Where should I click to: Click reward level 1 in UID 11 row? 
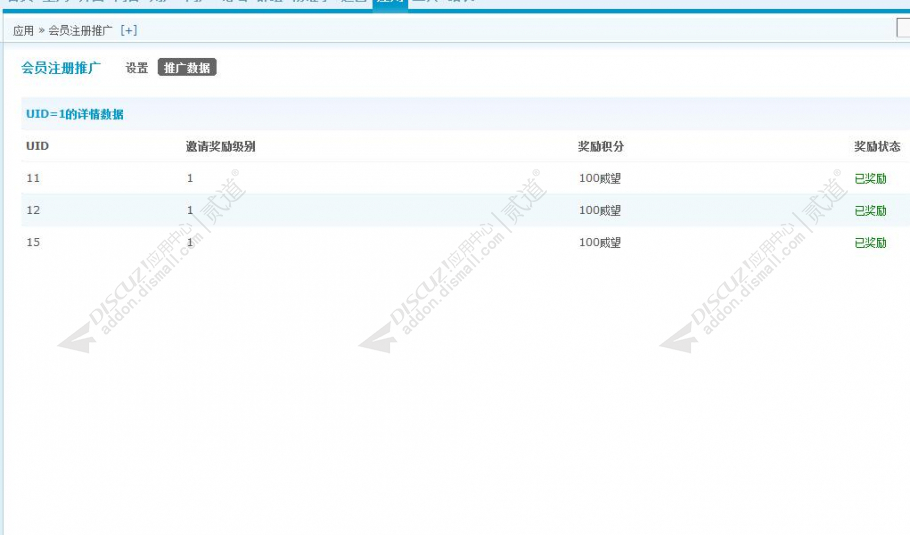point(190,178)
